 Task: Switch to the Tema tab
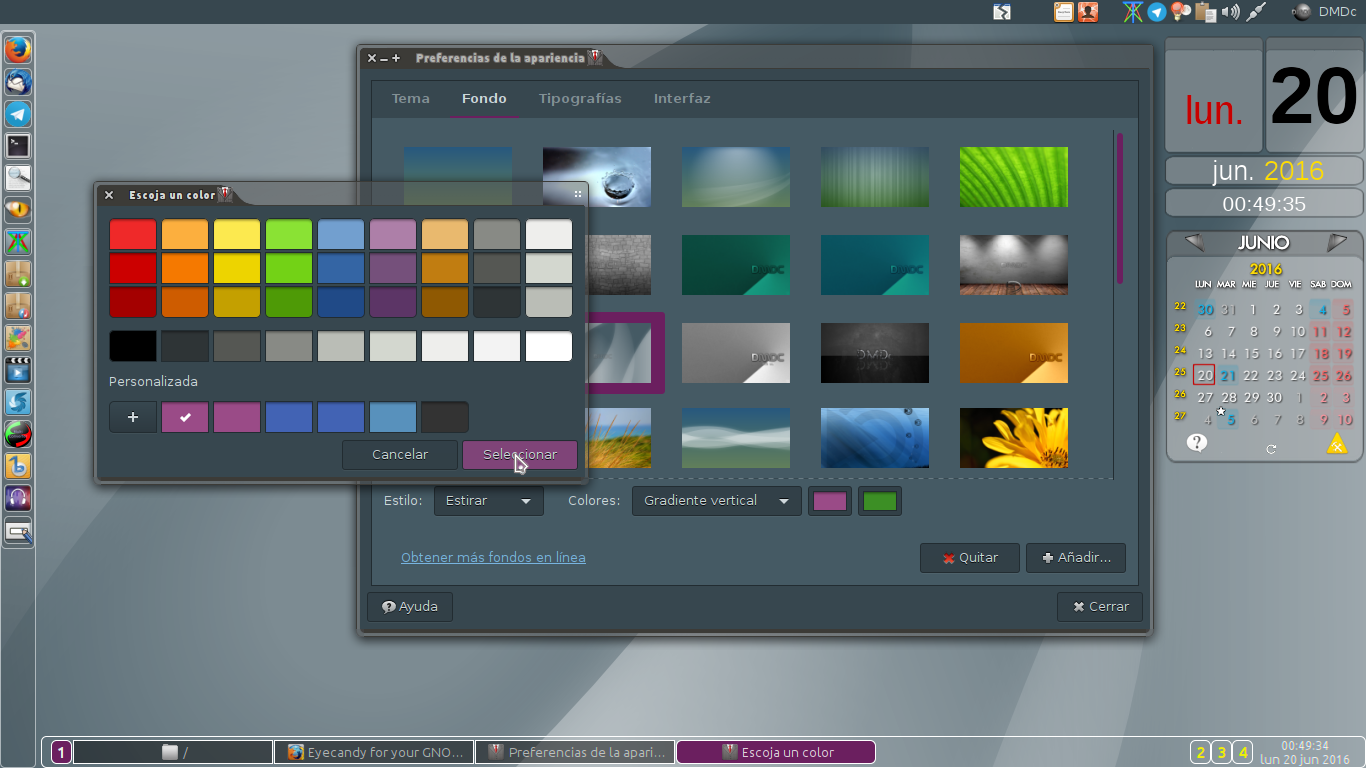pos(411,98)
